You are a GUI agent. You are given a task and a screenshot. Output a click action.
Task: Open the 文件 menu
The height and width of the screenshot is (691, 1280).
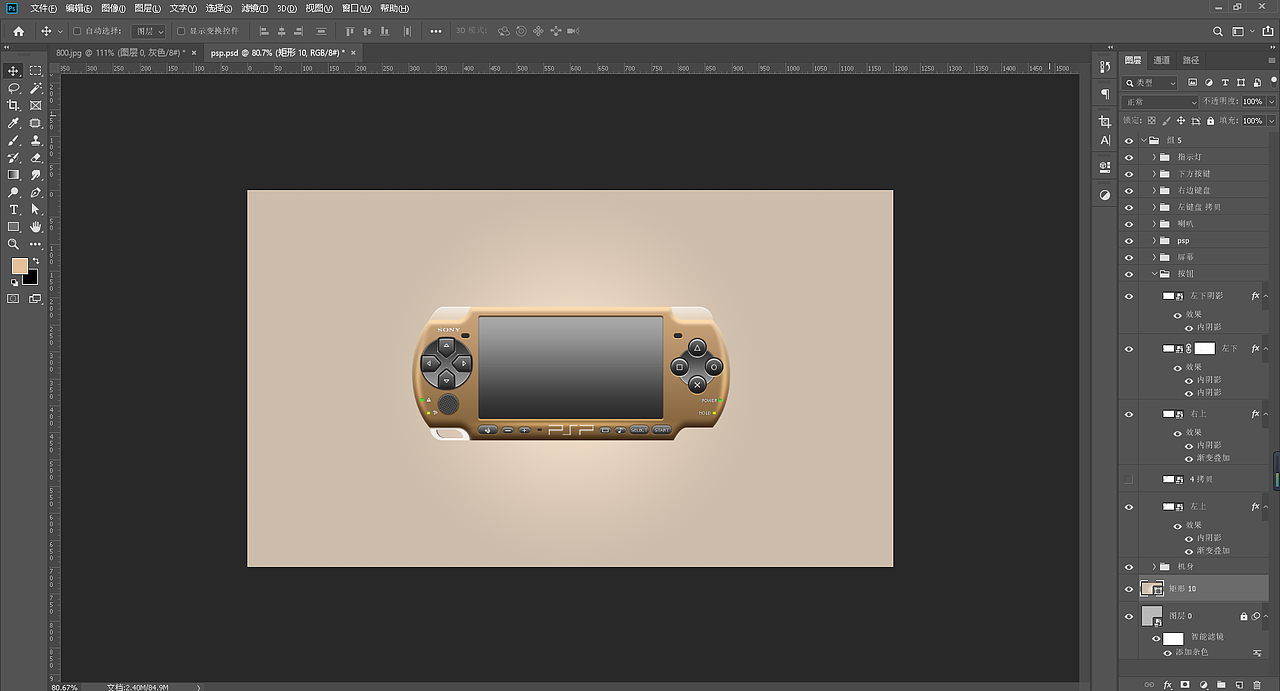click(x=42, y=8)
